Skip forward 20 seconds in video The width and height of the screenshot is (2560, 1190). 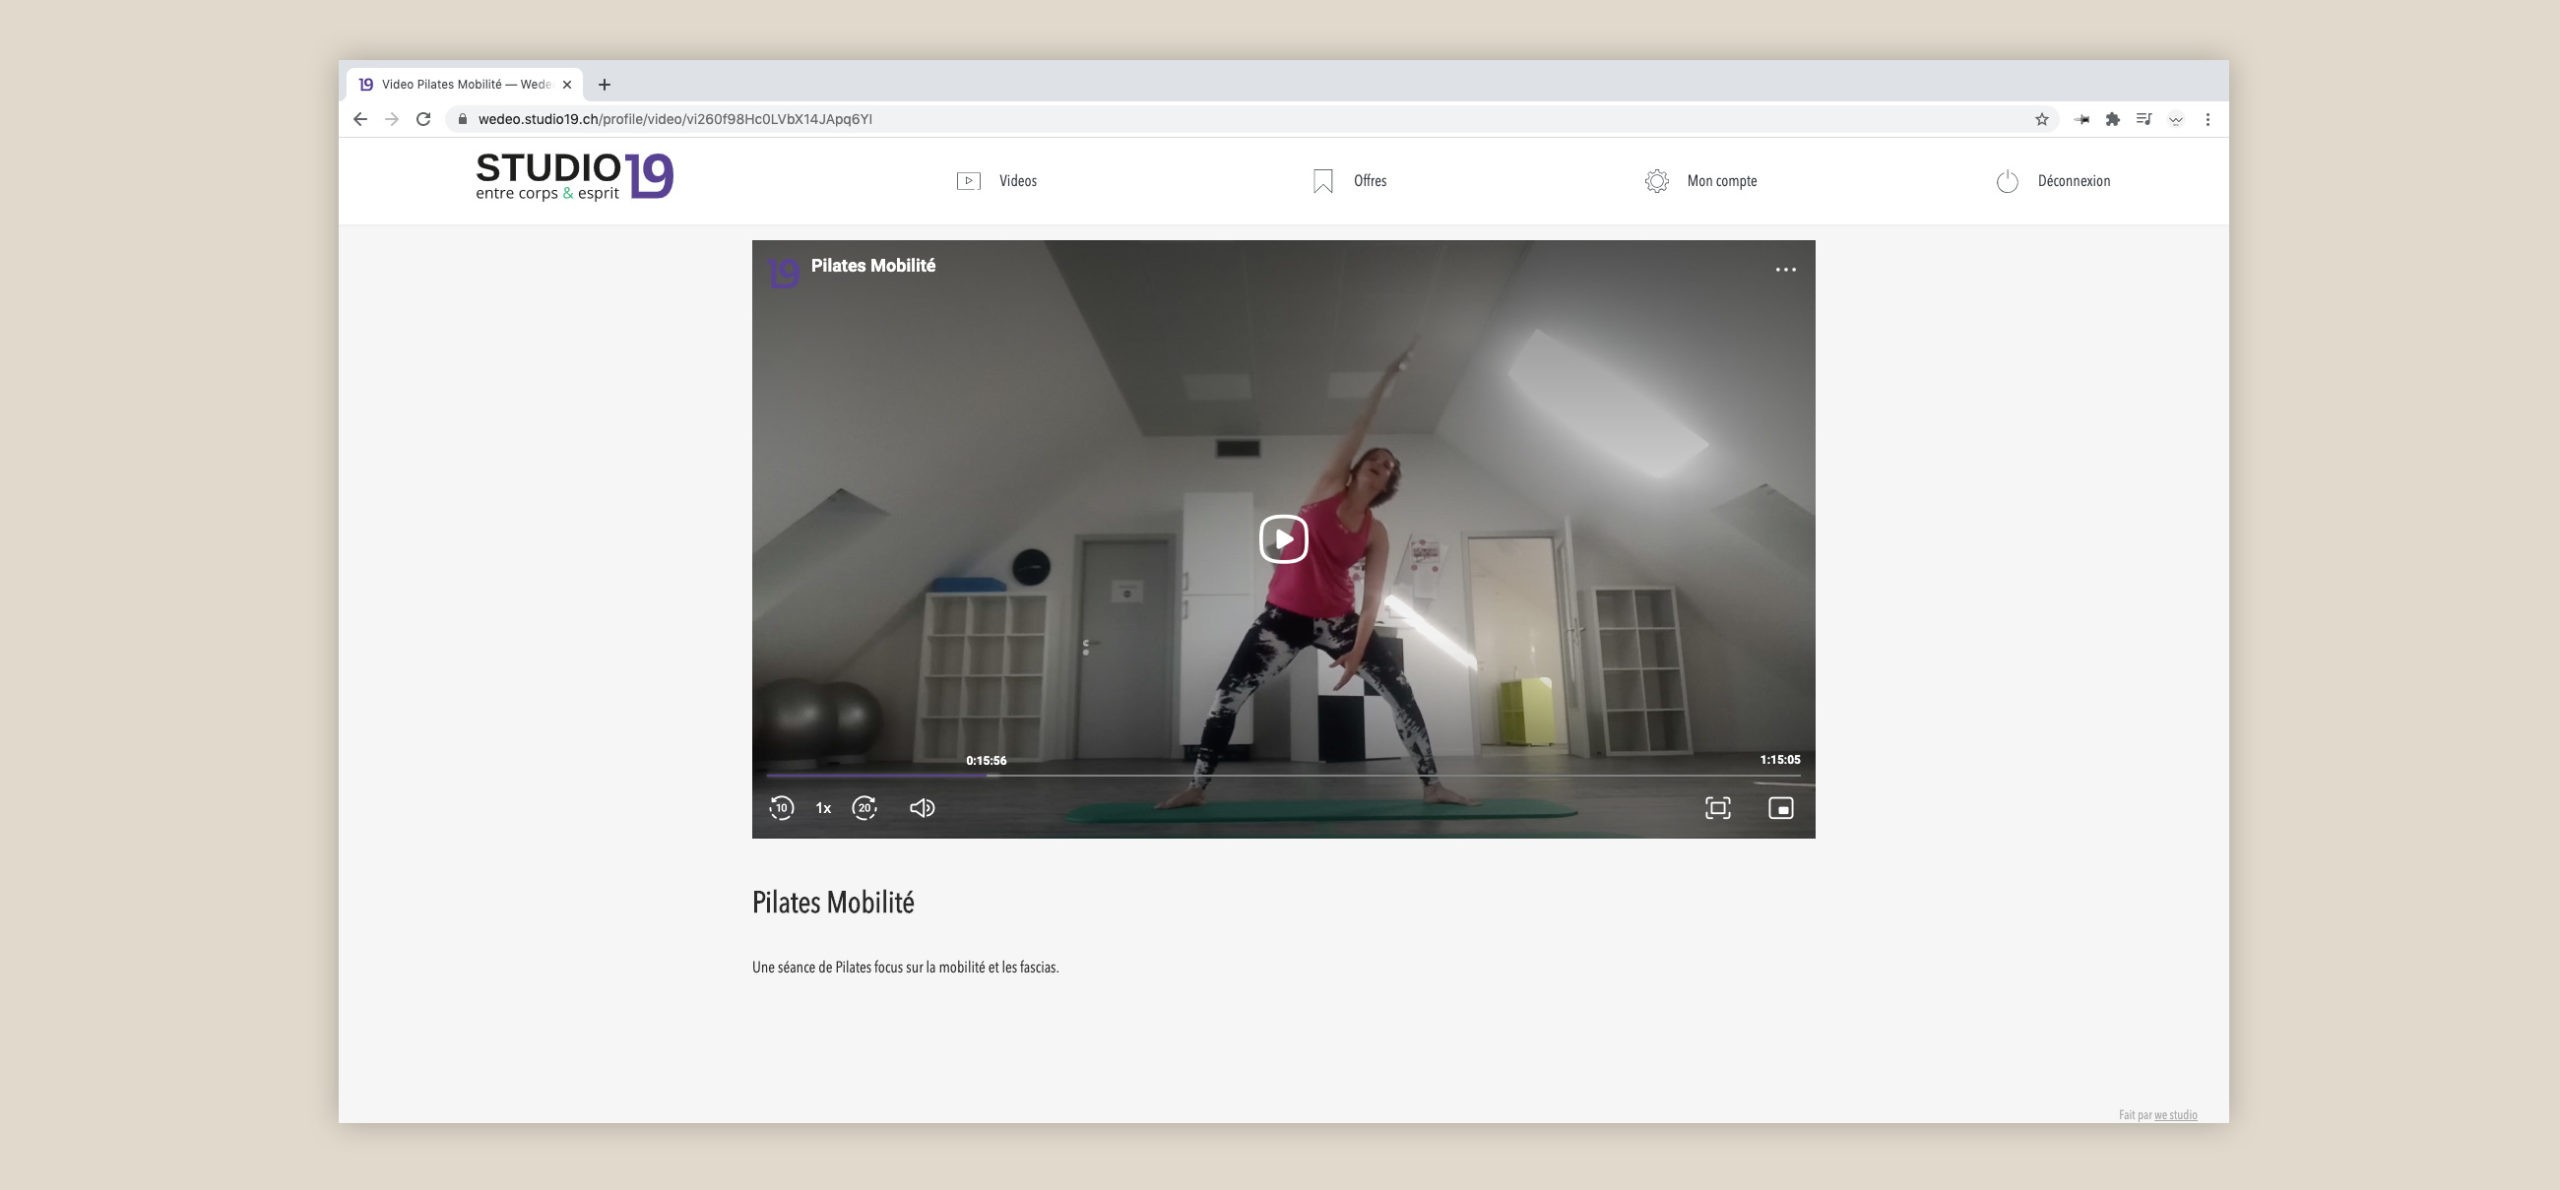(x=865, y=808)
